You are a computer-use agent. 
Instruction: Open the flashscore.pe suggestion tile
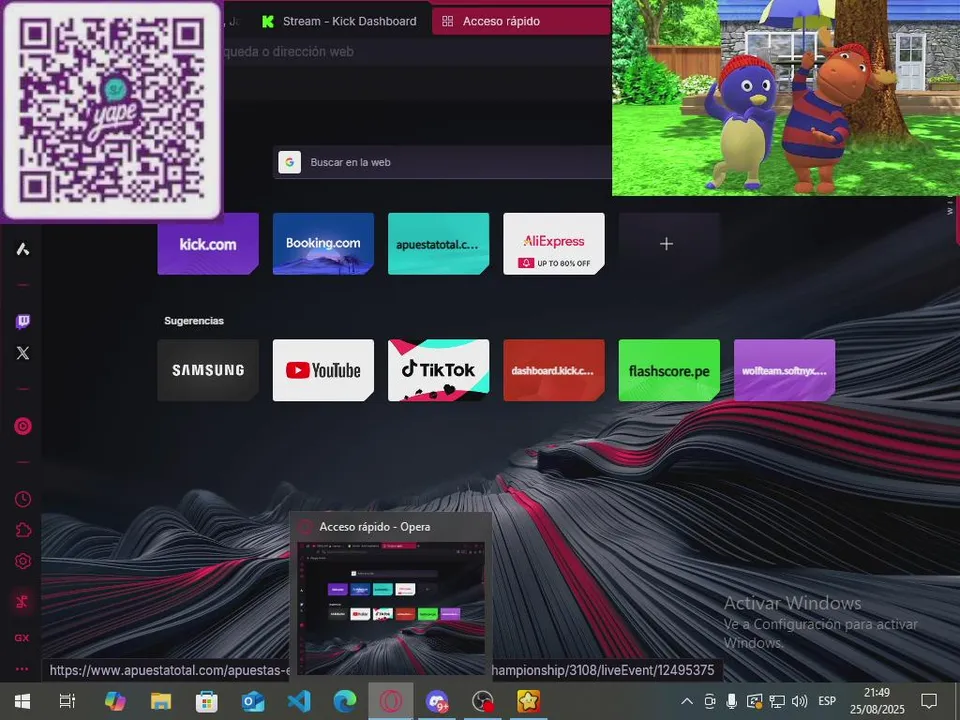click(669, 370)
